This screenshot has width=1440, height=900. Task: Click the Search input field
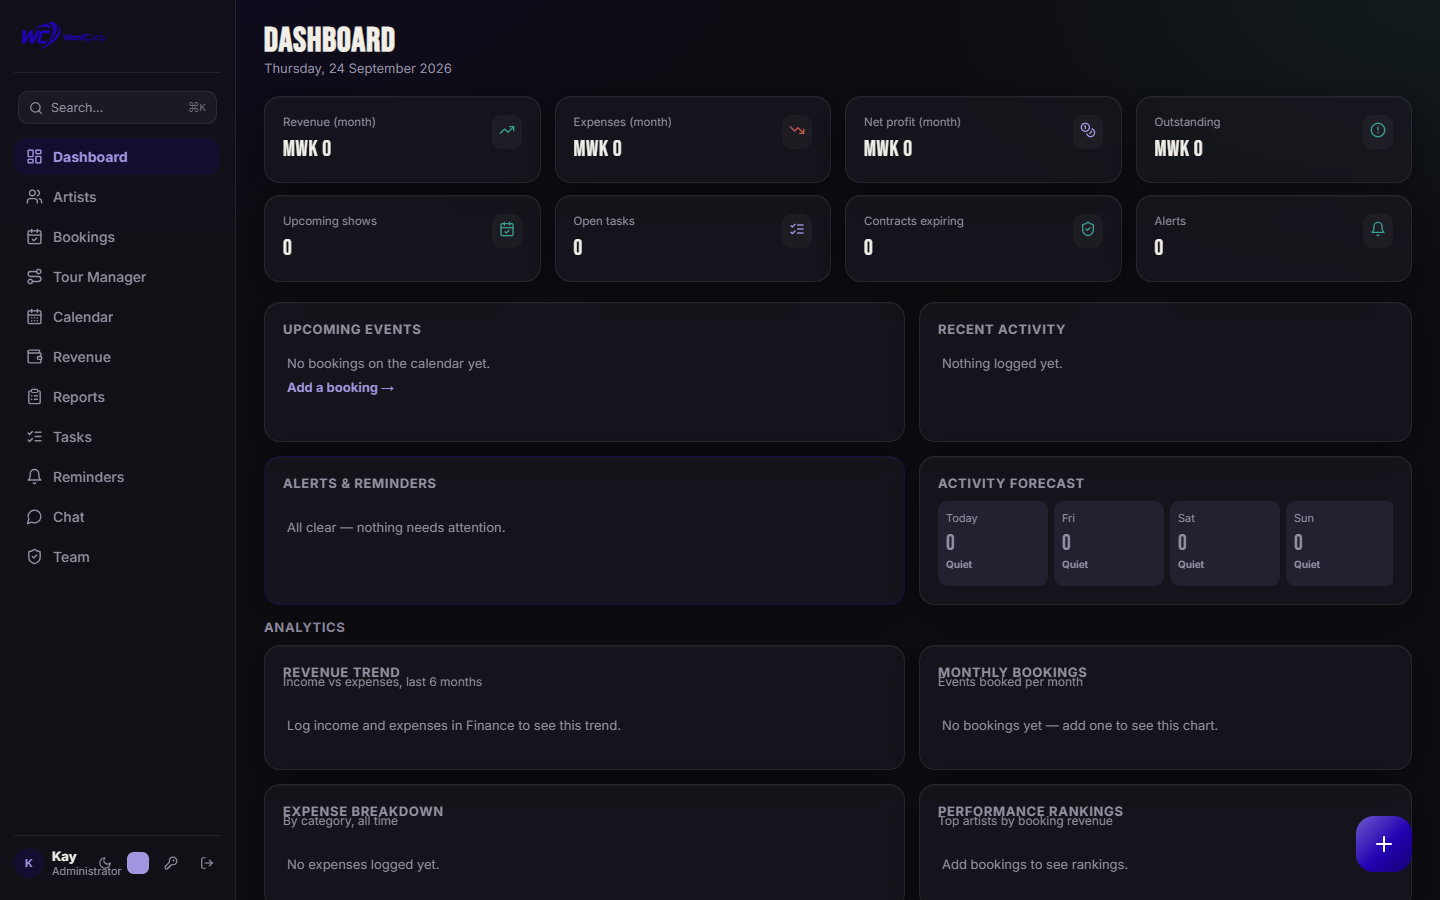[117, 108]
